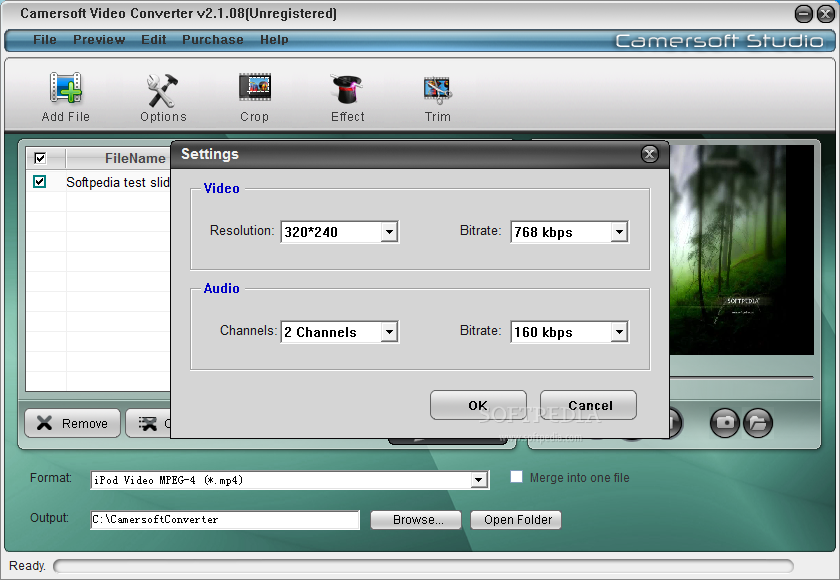
Task: Open the Help menu
Action: click(x=274, y=40)
